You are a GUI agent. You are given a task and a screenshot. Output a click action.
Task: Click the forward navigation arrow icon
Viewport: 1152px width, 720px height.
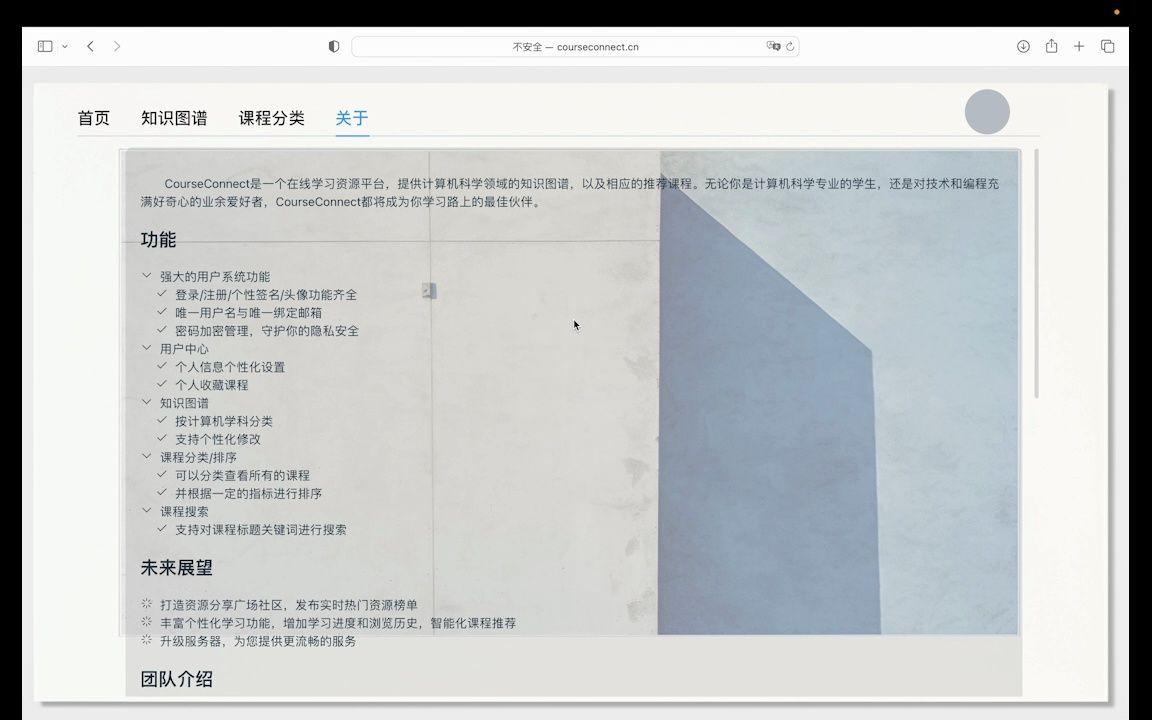pyautogui.click(x=118, y=46)
